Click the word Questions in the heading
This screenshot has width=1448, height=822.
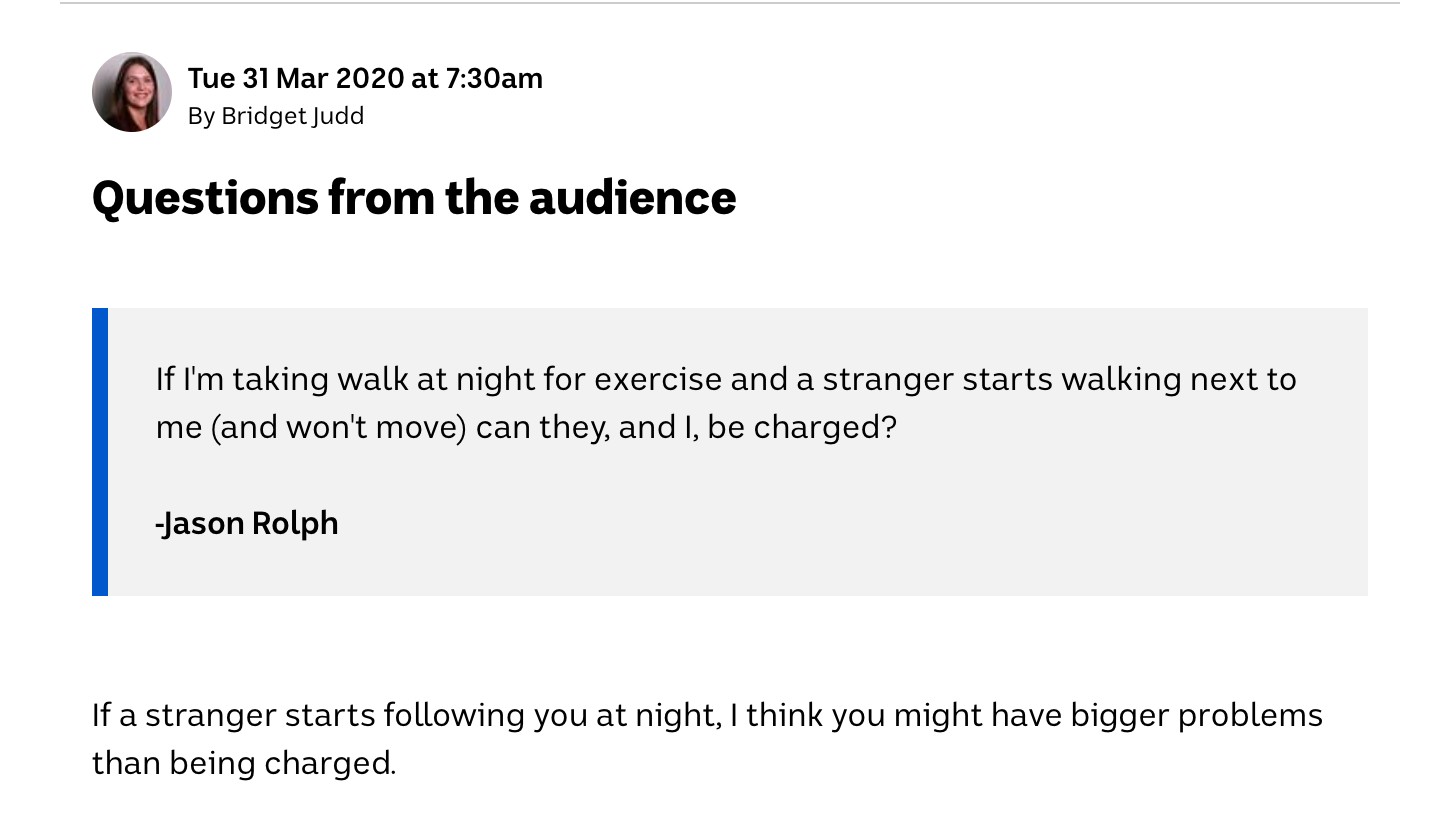pyautogui.click(x=204, y=199)
